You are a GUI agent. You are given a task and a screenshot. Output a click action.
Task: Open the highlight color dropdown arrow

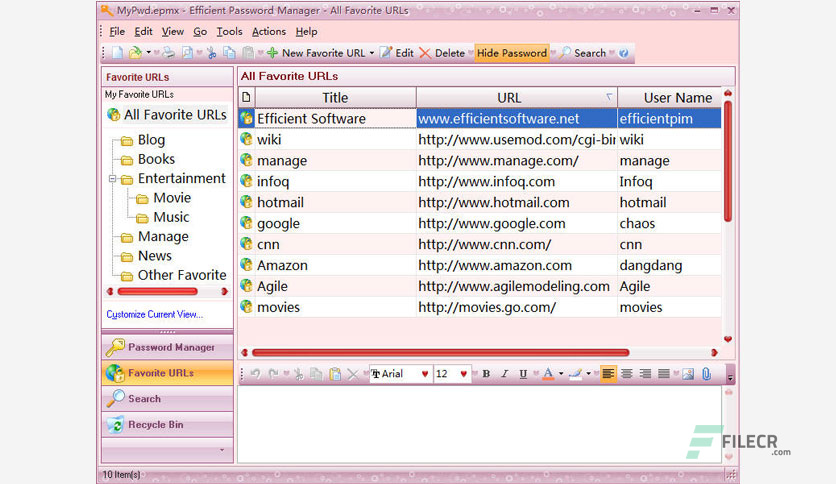click(588, 374)
